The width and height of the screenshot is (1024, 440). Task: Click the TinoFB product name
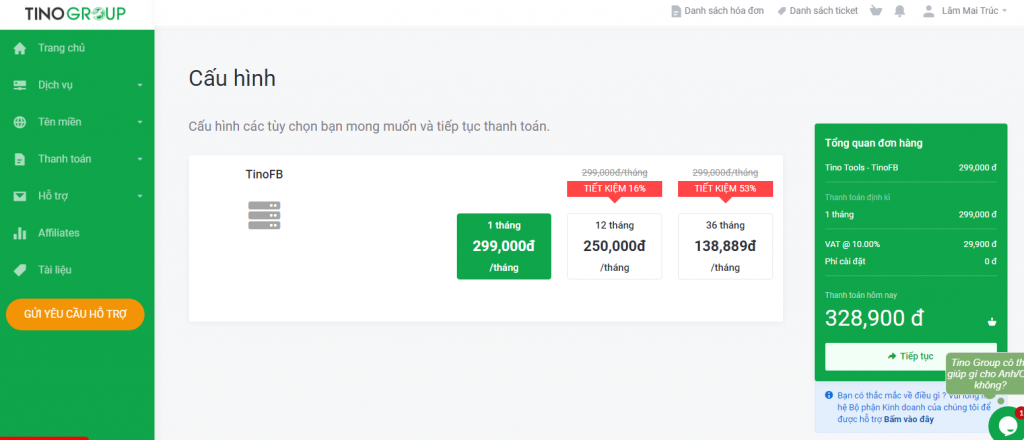coord(264,174)
